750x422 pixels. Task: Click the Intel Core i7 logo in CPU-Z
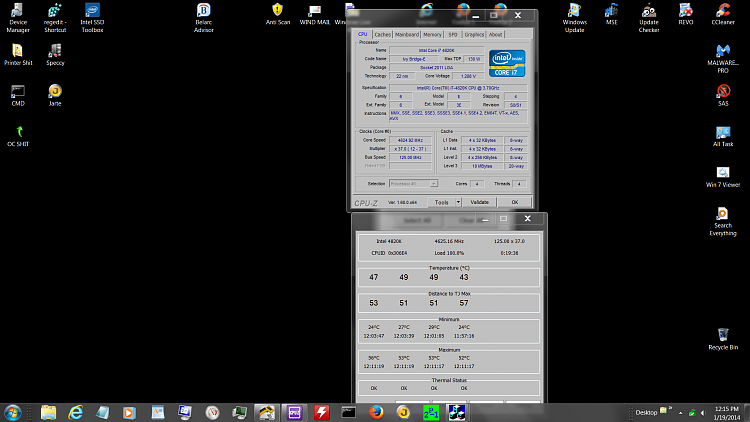(x=507, y=63)
